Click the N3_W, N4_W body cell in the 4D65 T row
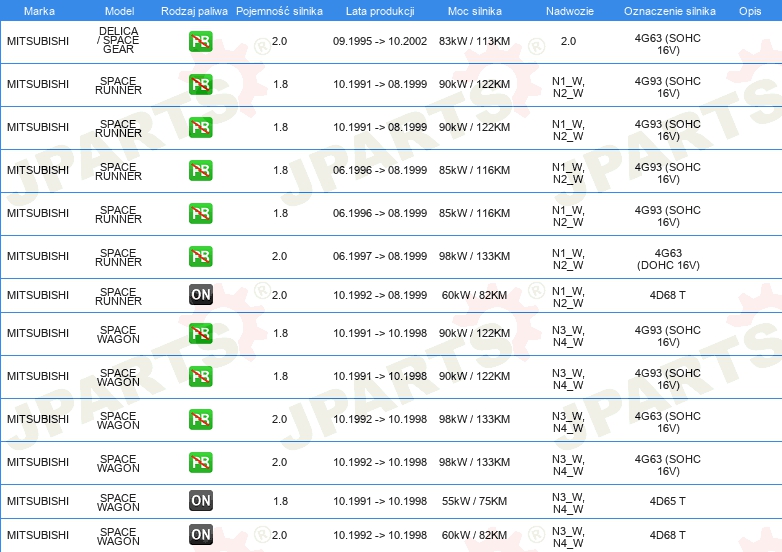The width and height of the screenshot is (782, 552). 568,503
